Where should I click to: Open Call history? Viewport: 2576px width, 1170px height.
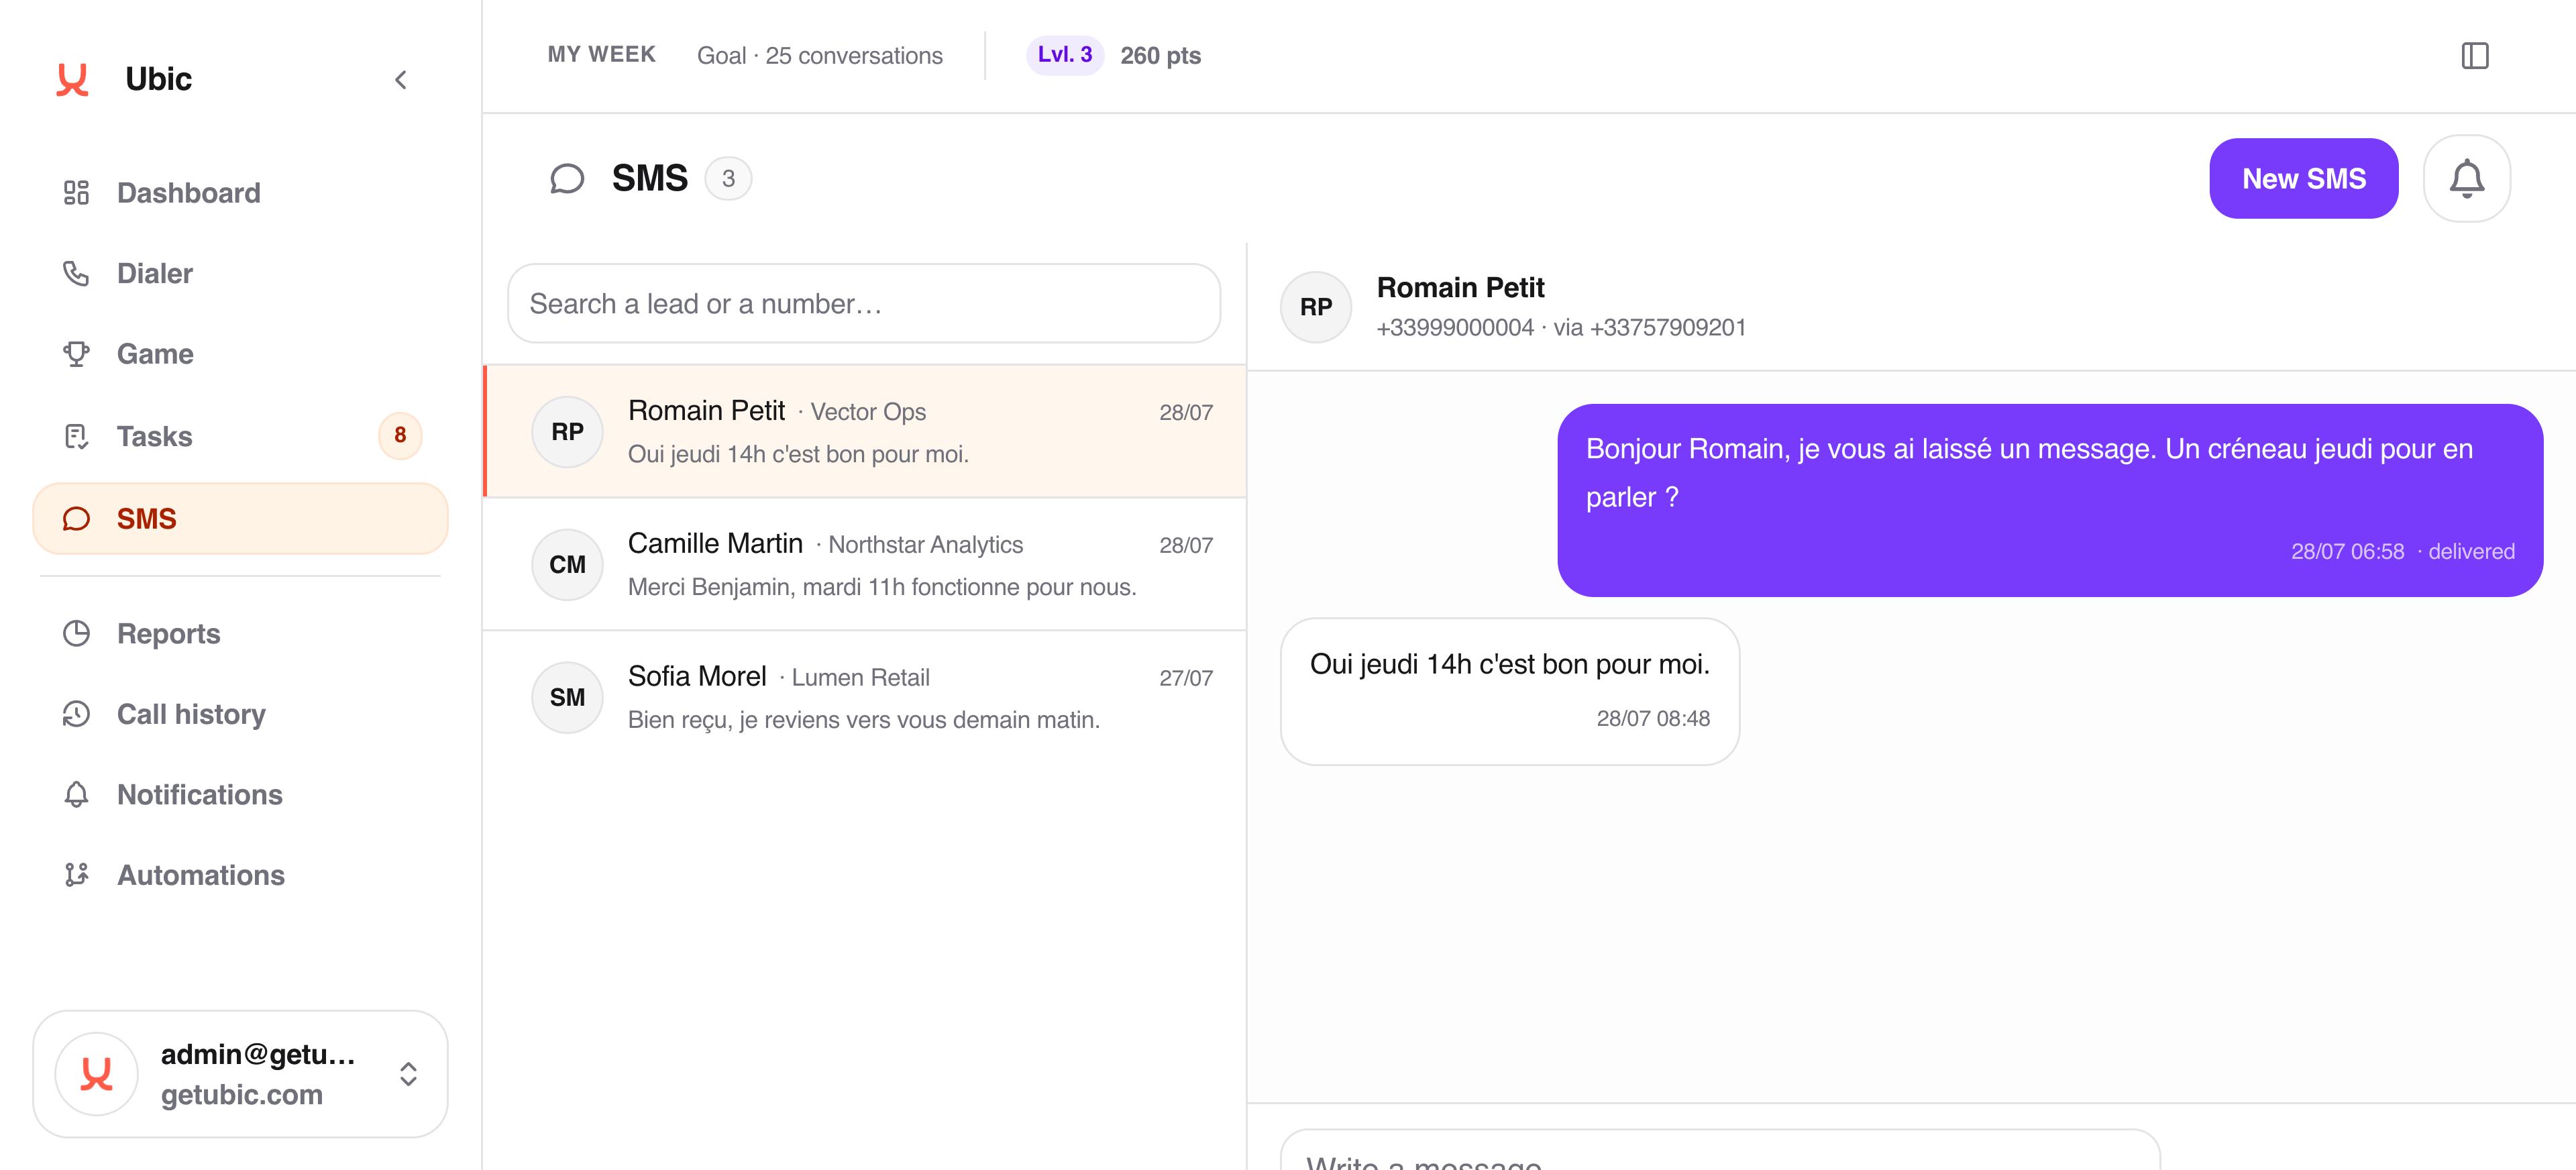[x=240, y=714]
